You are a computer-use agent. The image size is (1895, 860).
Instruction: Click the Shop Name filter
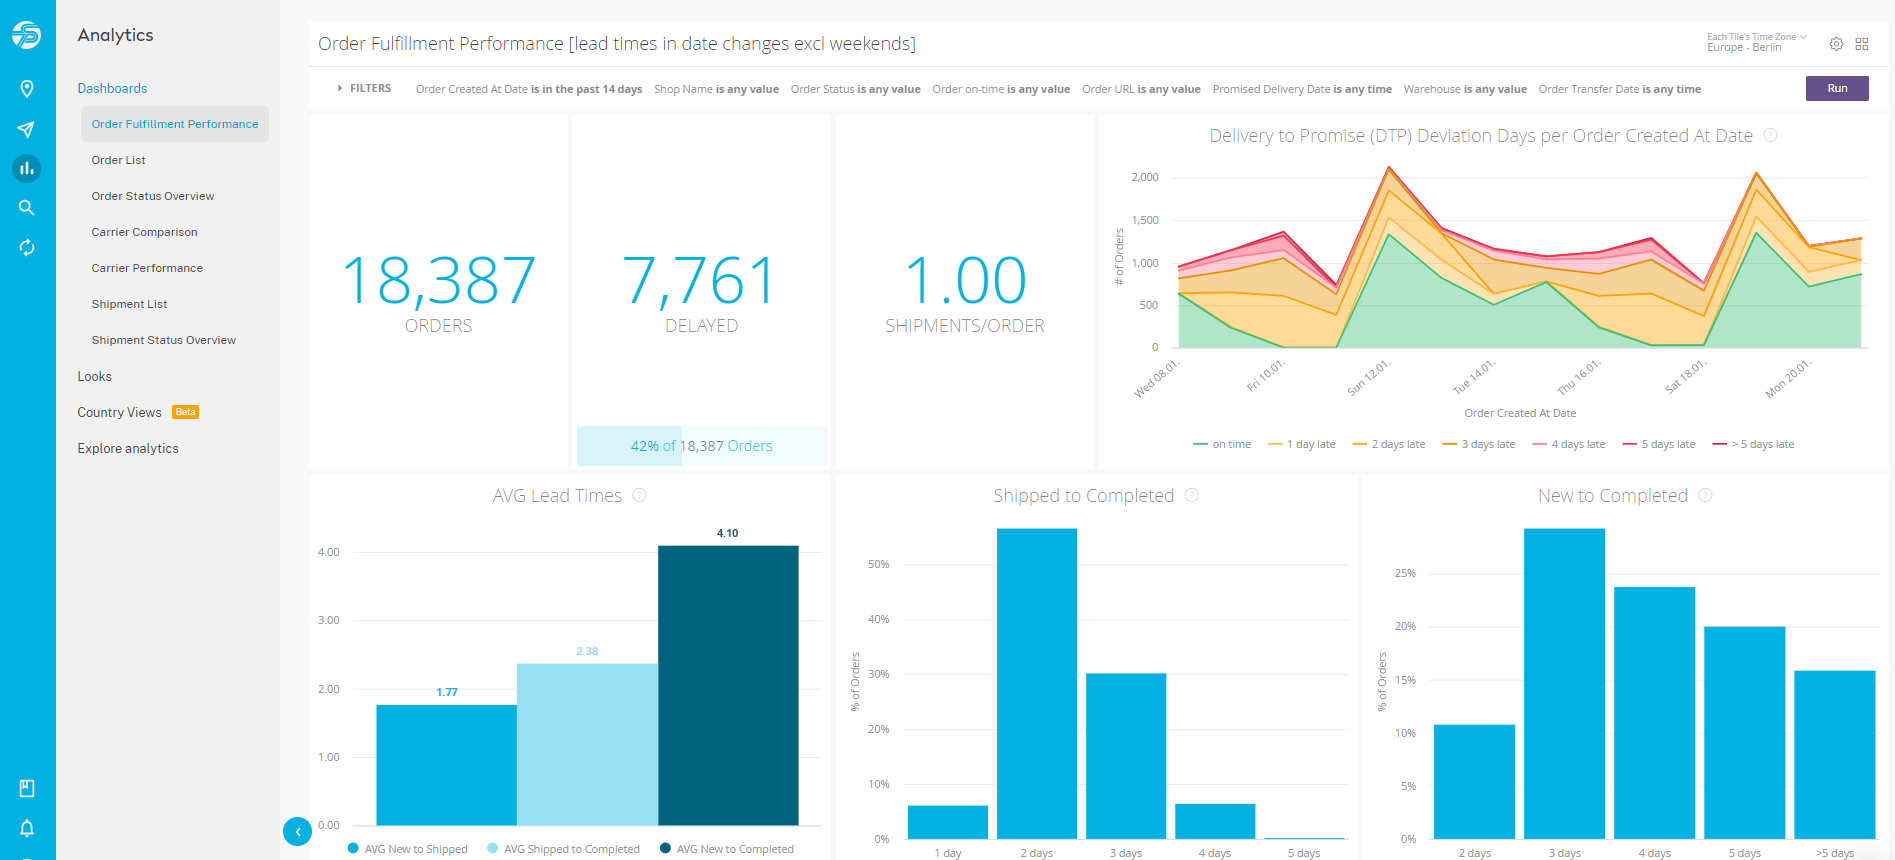tap(716, 89)
